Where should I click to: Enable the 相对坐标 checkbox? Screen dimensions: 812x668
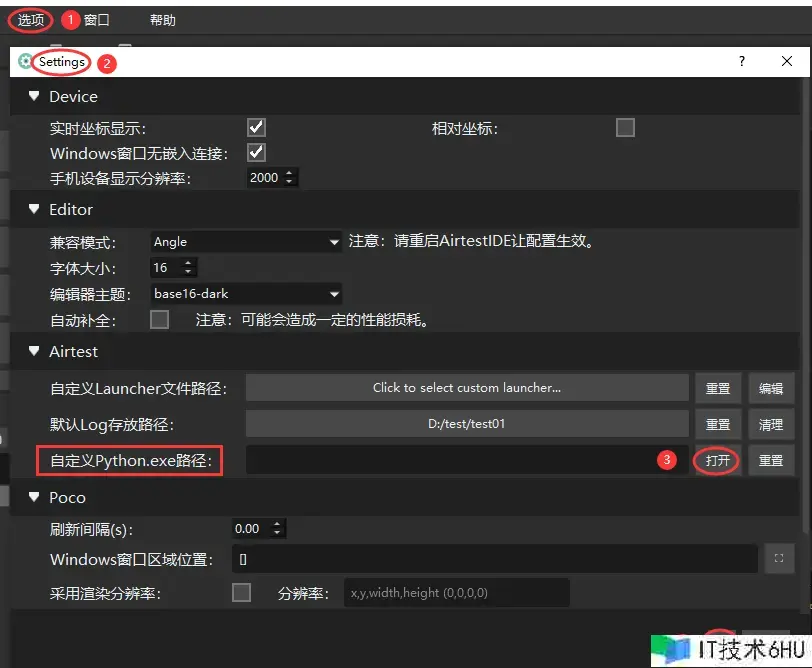[625, 128]
